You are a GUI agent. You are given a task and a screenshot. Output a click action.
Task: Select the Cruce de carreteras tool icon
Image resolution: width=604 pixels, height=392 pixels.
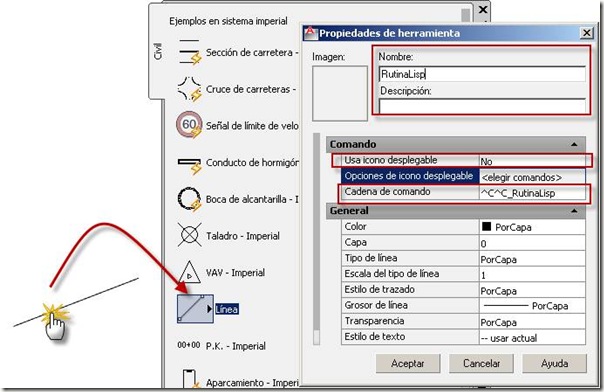(190, 89)
